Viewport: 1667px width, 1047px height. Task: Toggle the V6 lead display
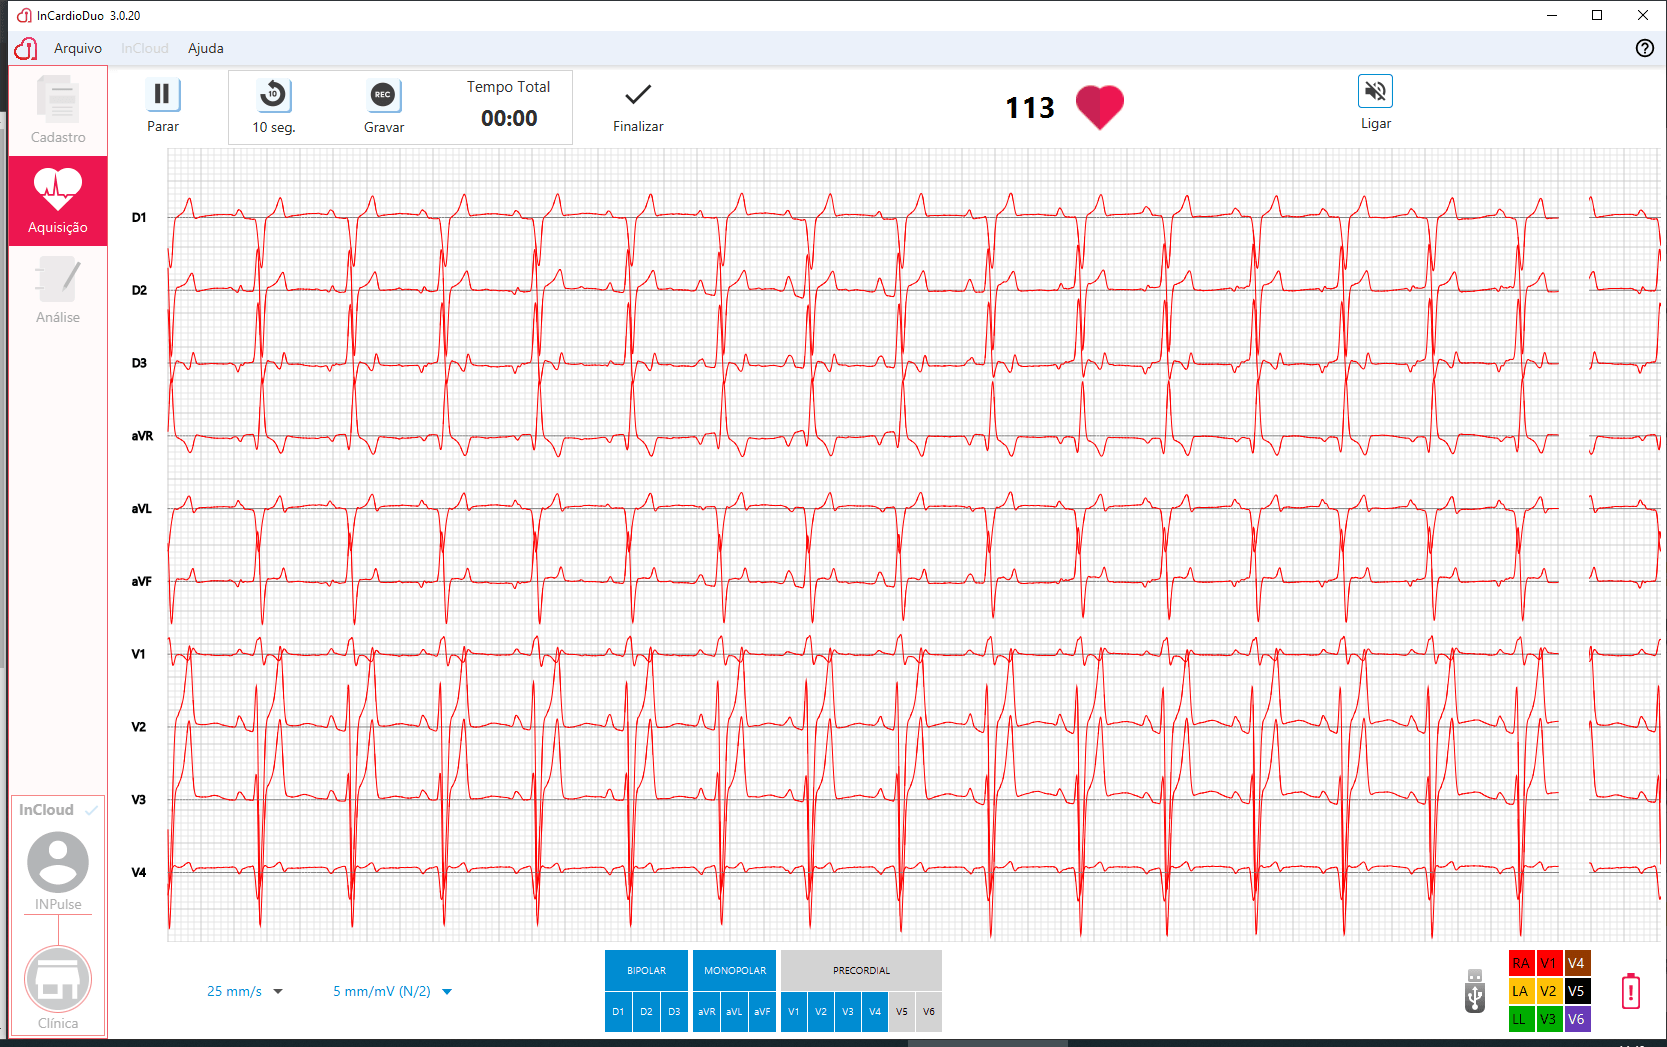[x=929, y=1012]
